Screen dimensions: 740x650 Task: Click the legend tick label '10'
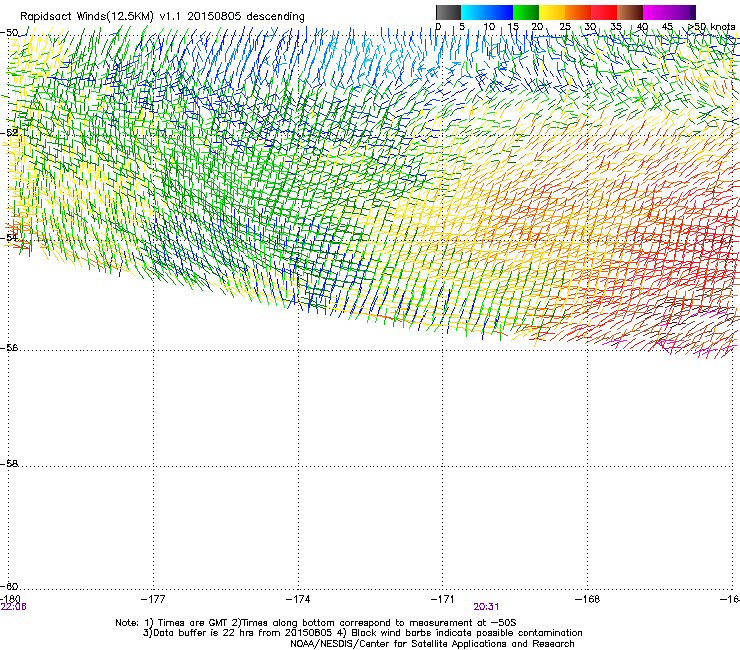[x=489, y=27]
